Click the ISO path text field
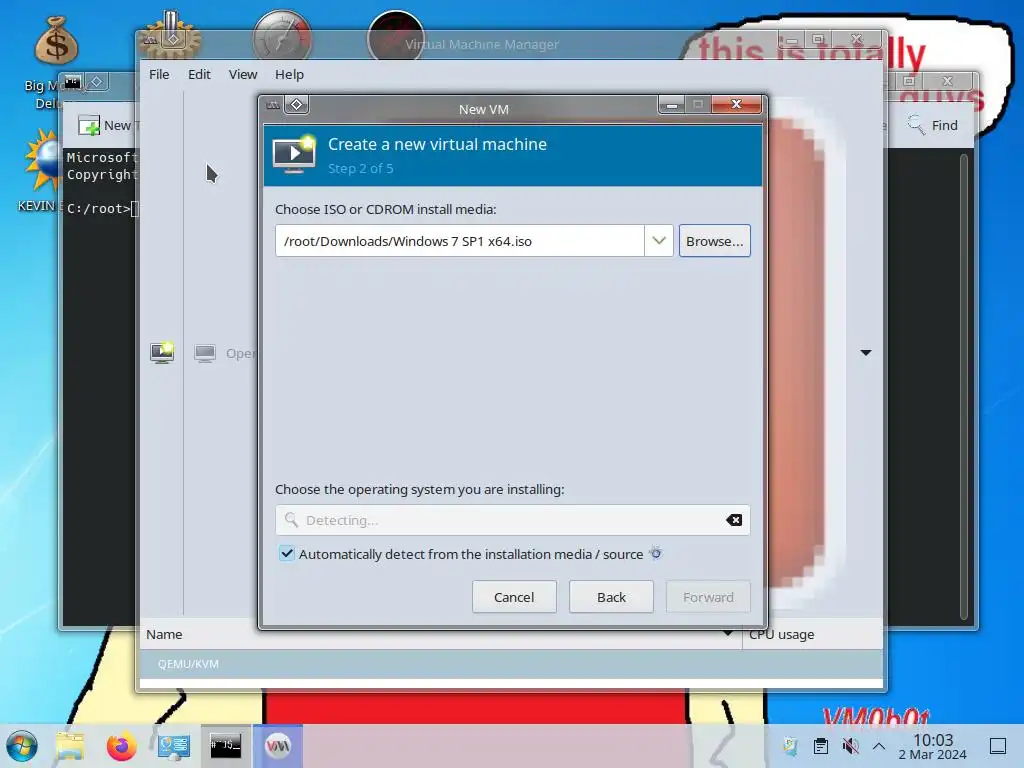1024x768 pixels. (x=460, y=241)
